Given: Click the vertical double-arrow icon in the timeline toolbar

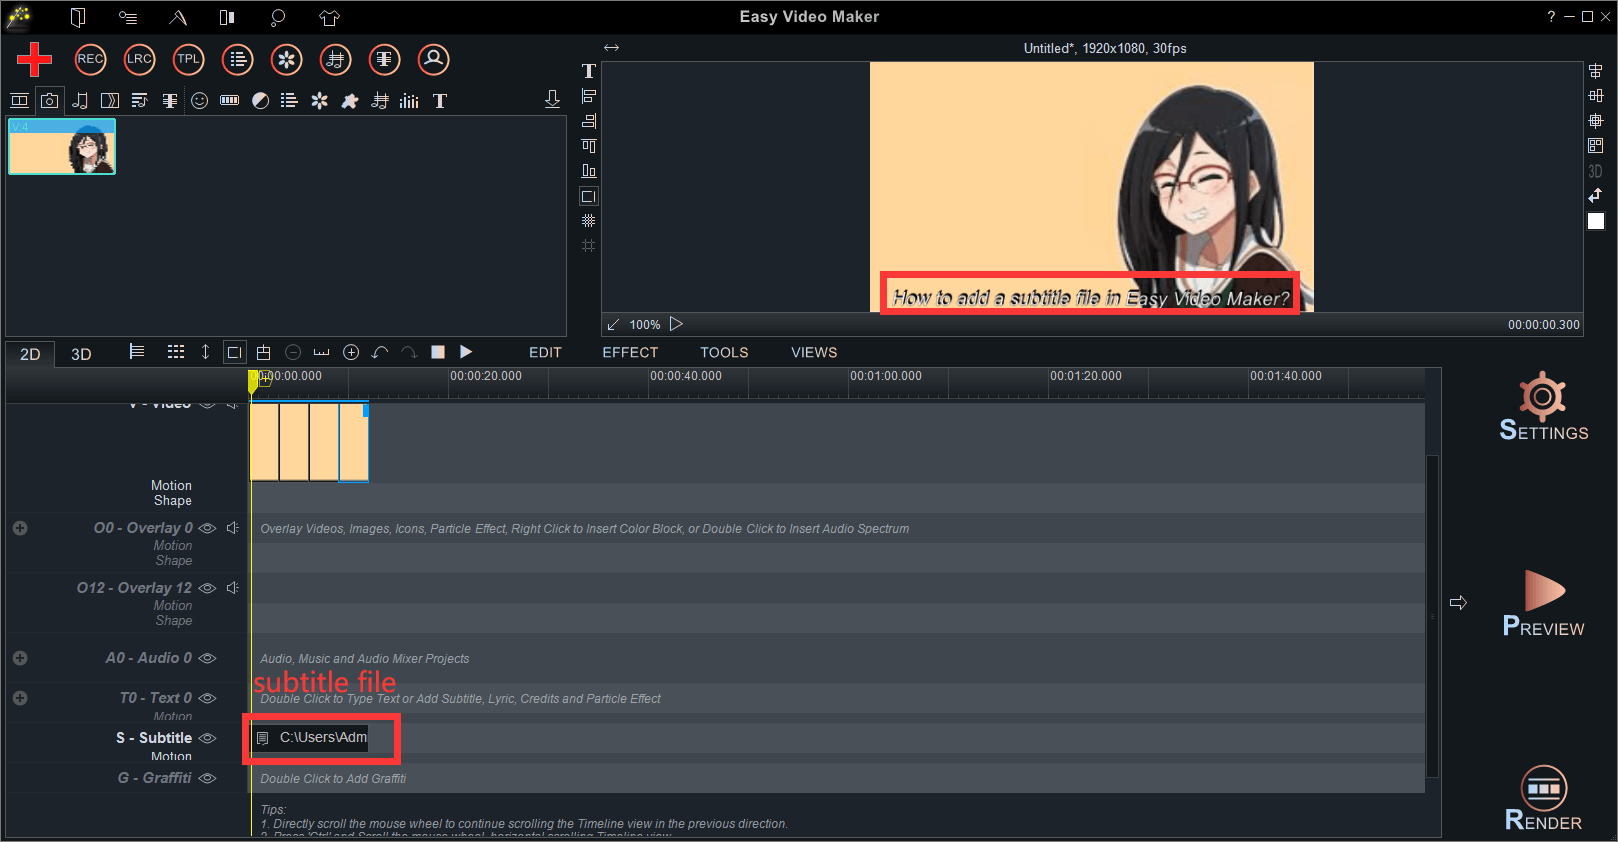Looking at the screenshot, I should point(205,352).
